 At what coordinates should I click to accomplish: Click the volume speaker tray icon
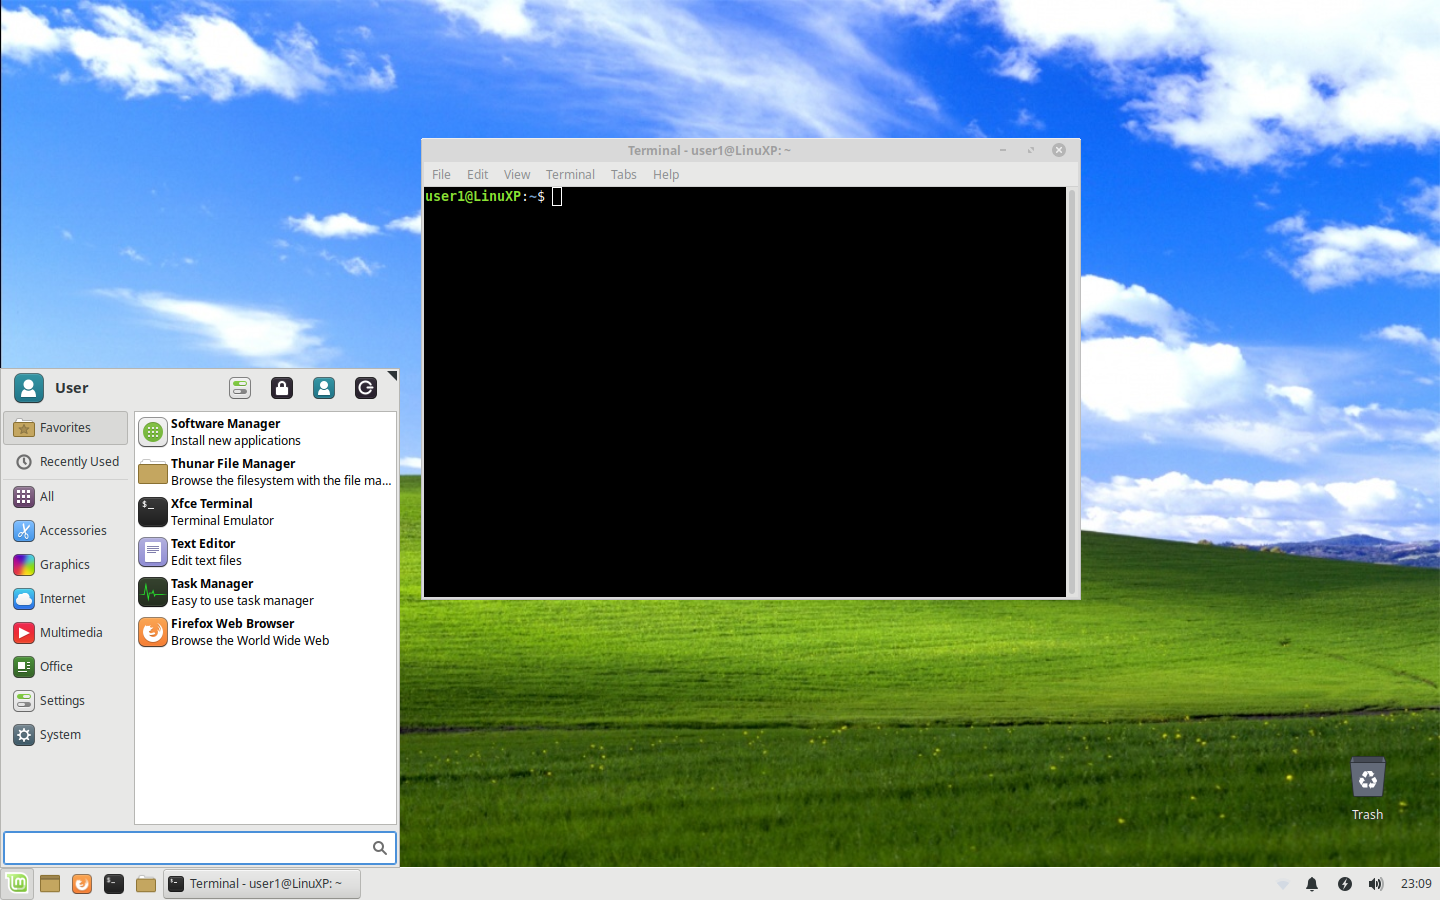point(1376,883)
